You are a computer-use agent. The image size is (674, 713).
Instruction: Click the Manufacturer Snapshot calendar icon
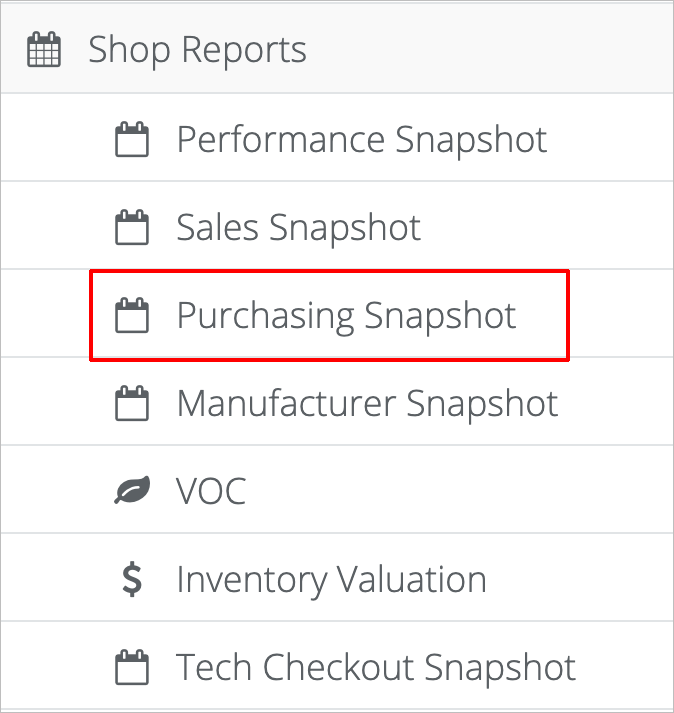pyautogui.click(x=132, y=404)
